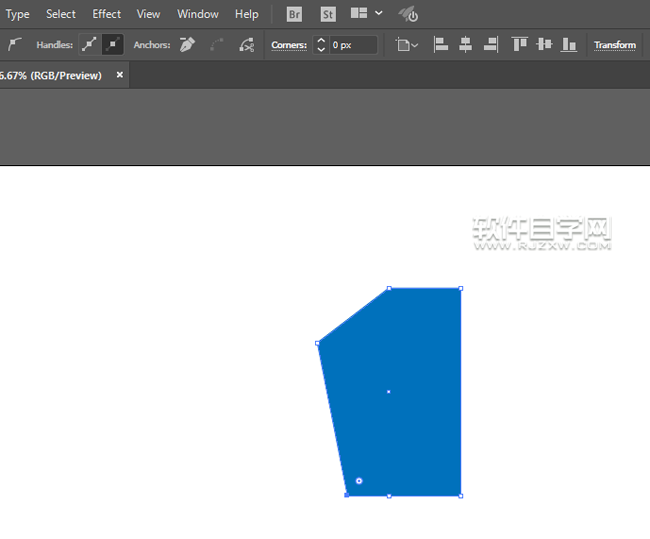
Task: Click Vertical Align Bottom icon
Action: 569,45
